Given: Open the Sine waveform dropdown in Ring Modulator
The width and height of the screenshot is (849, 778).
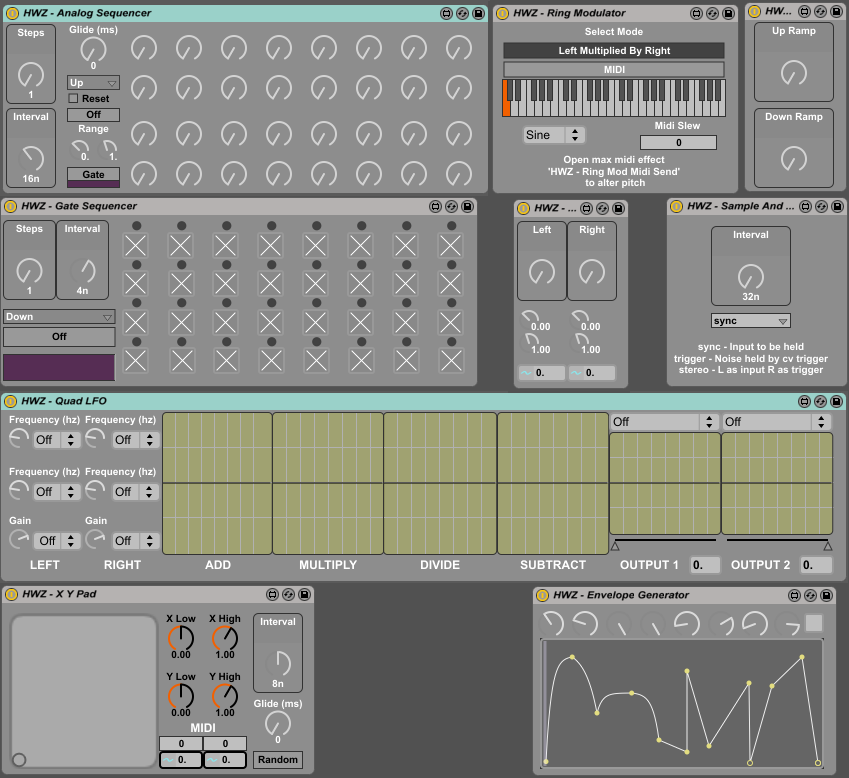Looking at the screenshot, I should coord(554,135).
